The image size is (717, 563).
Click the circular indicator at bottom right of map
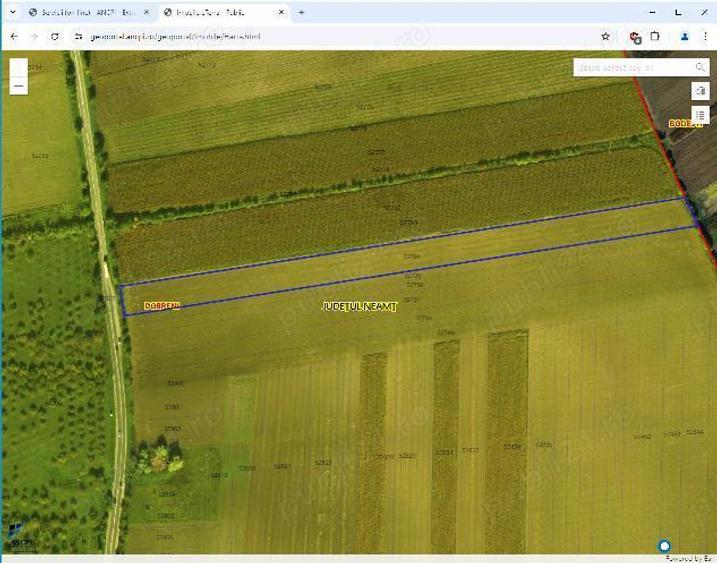(x=664, y=546)
